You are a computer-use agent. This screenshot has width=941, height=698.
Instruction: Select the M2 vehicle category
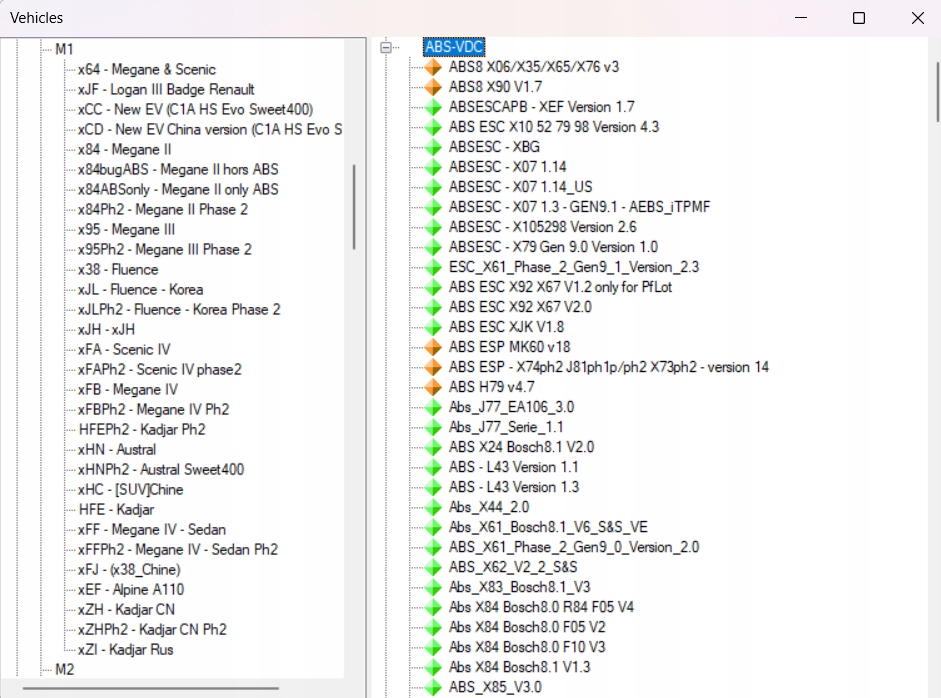coord(64,669)
